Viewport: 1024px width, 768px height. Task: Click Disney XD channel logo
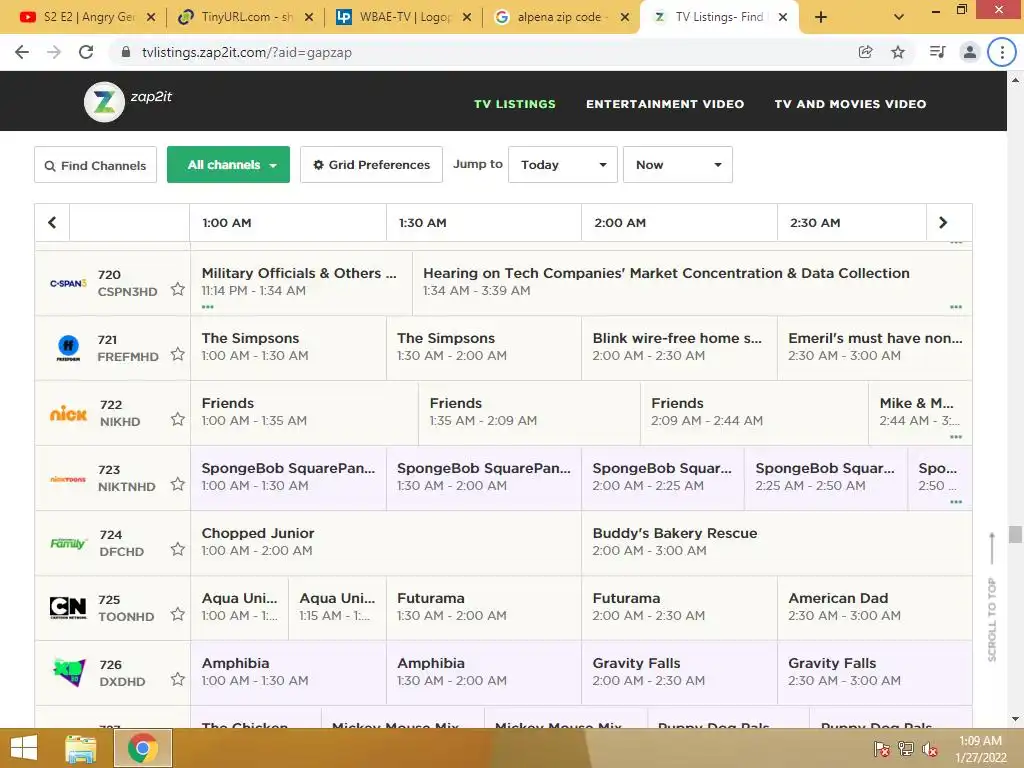tap(68, 673)
